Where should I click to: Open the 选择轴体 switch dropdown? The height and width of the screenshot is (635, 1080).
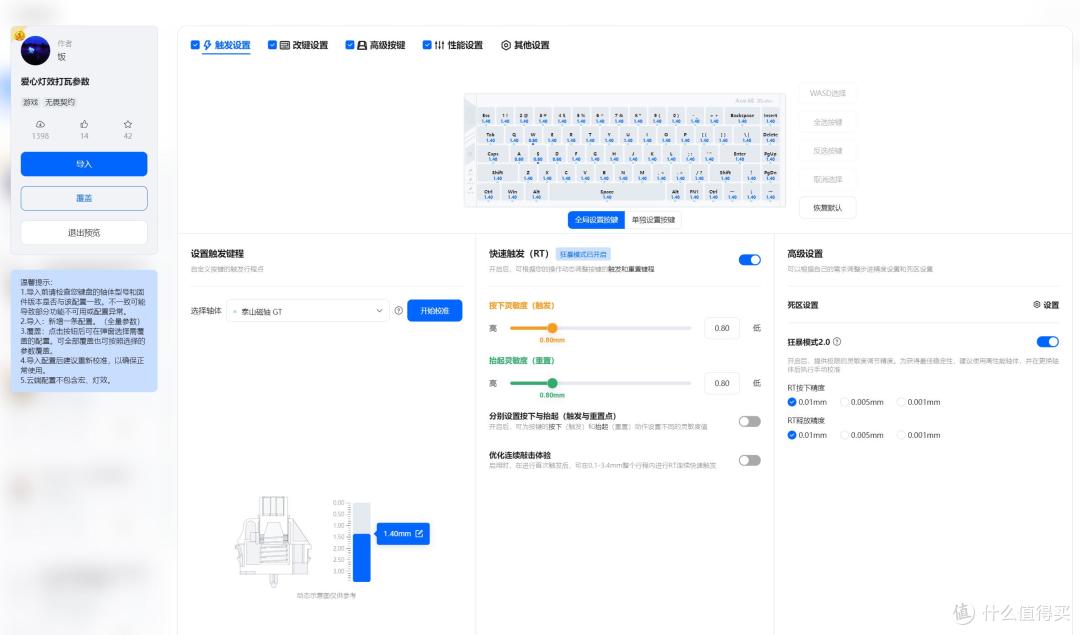tap(307, 311)
